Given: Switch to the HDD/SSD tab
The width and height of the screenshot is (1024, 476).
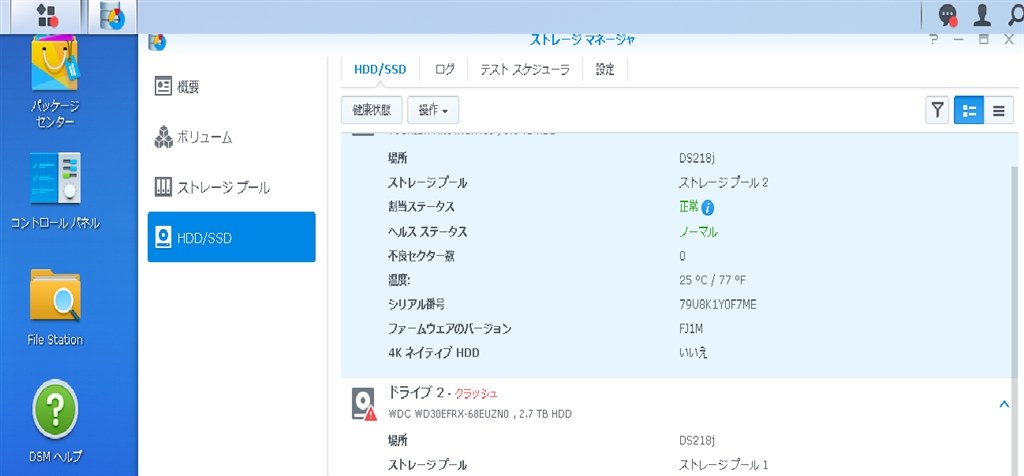Looking at the screenshot, I should point(380,70).
